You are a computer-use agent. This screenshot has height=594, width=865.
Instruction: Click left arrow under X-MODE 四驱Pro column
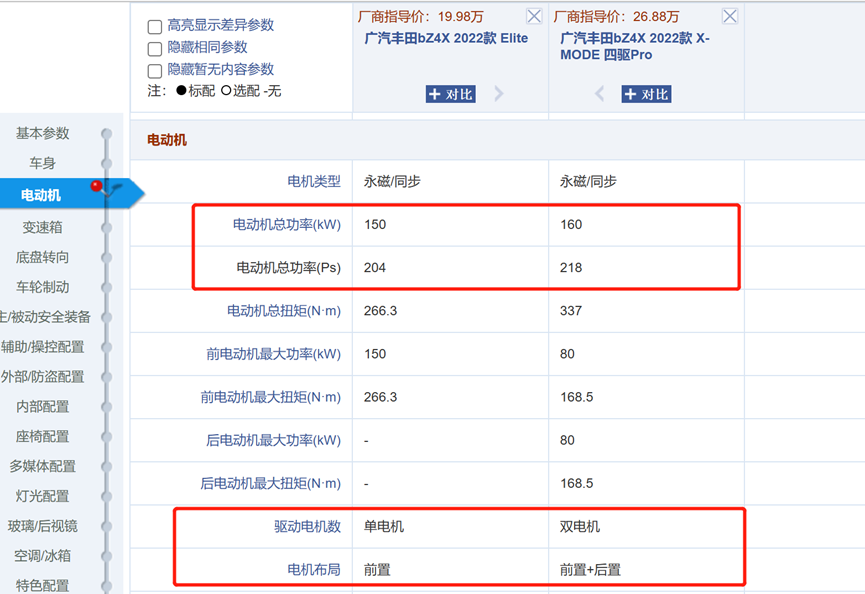pos(600,94)
